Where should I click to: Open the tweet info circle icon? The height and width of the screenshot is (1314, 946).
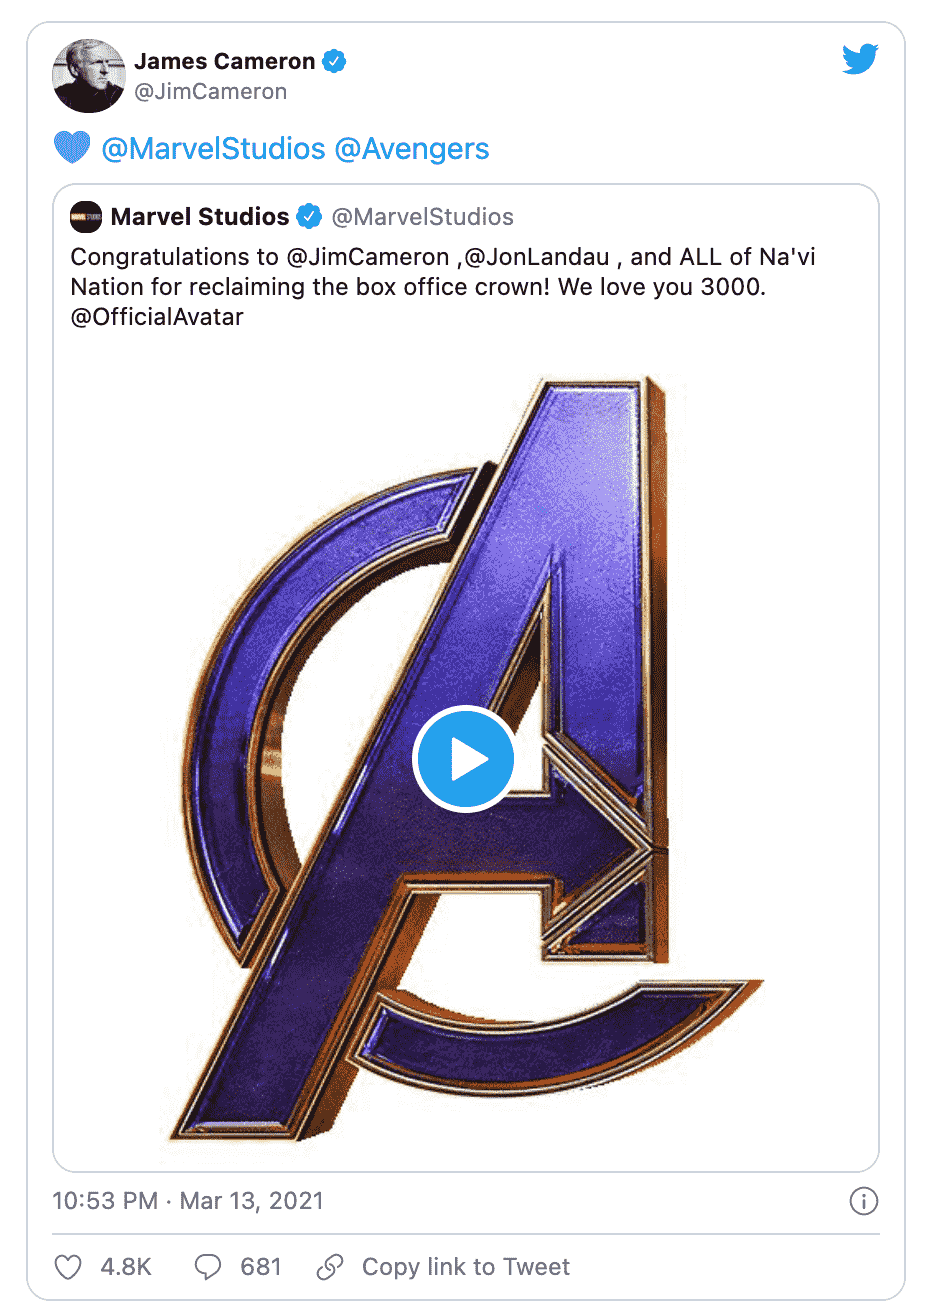click(863, 1201)
